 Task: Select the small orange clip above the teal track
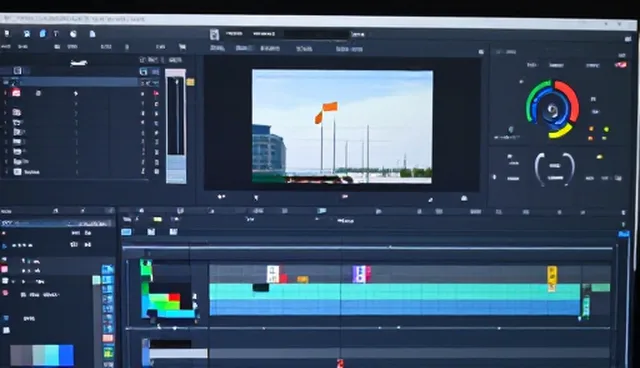(303, 279)
